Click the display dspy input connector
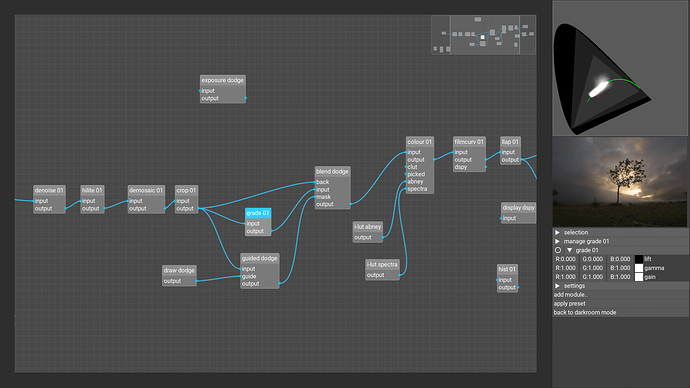 [501, 218]
